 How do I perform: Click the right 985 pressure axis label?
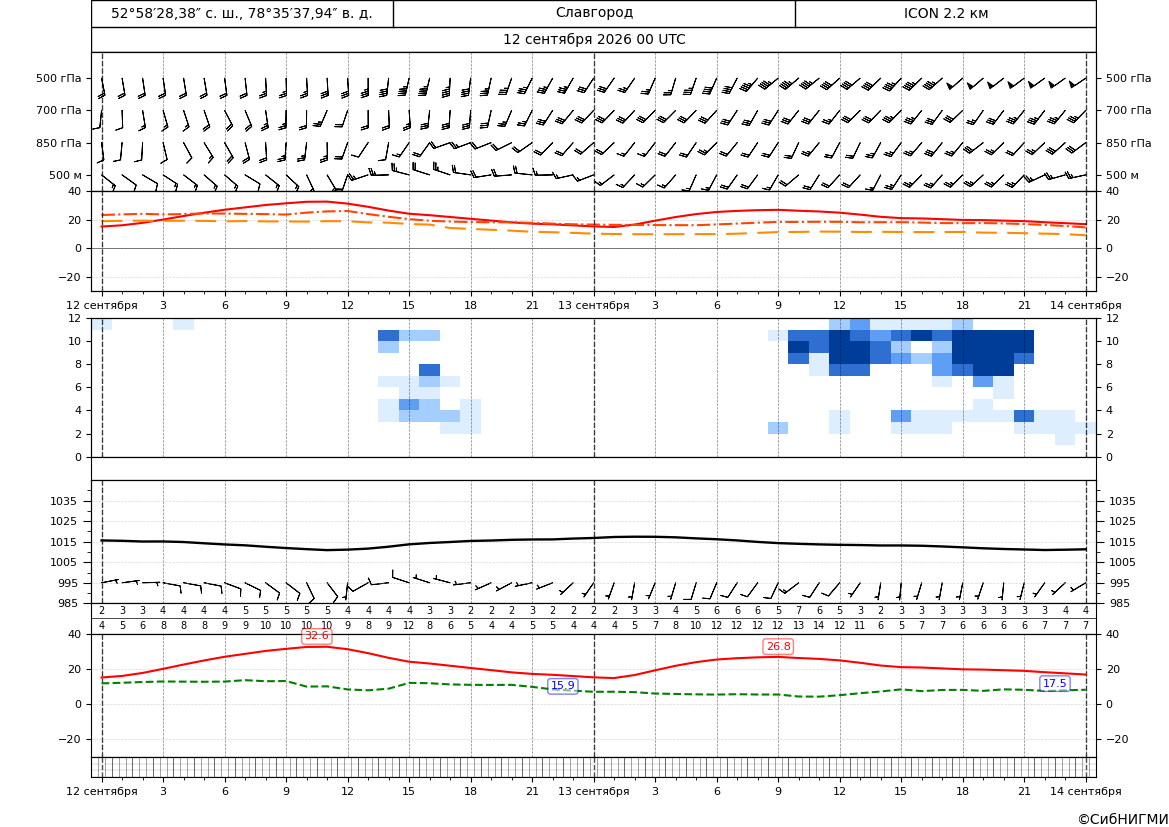[x=1122, y=603]
